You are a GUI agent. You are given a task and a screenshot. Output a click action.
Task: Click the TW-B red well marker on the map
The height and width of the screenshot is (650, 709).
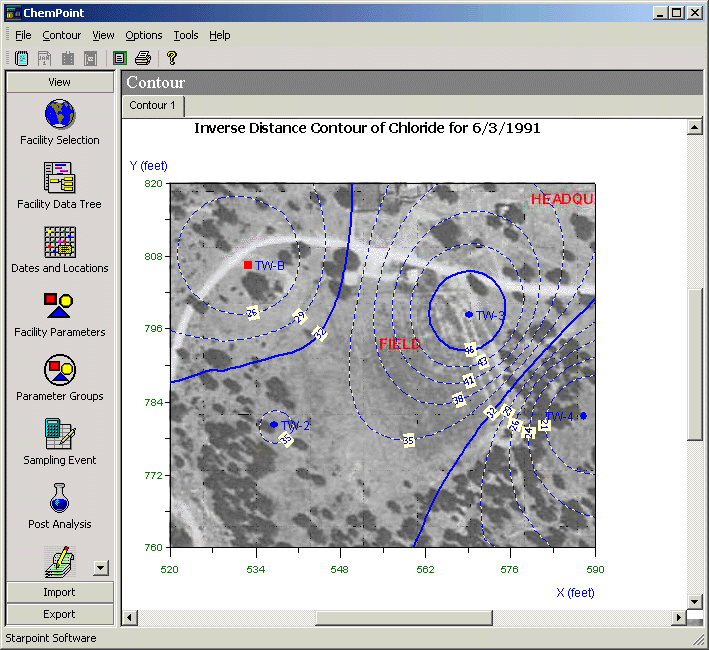click(x=248, y=265)
